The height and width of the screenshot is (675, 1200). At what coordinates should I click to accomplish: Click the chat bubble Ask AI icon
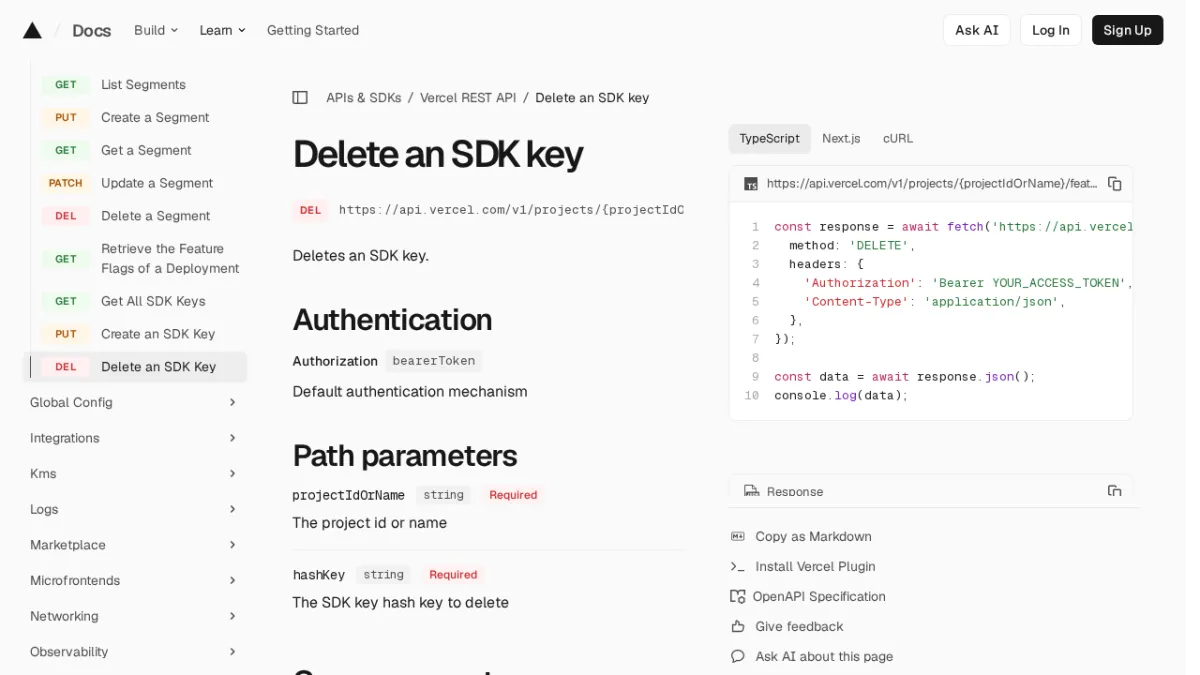click(x=738, y=657)
